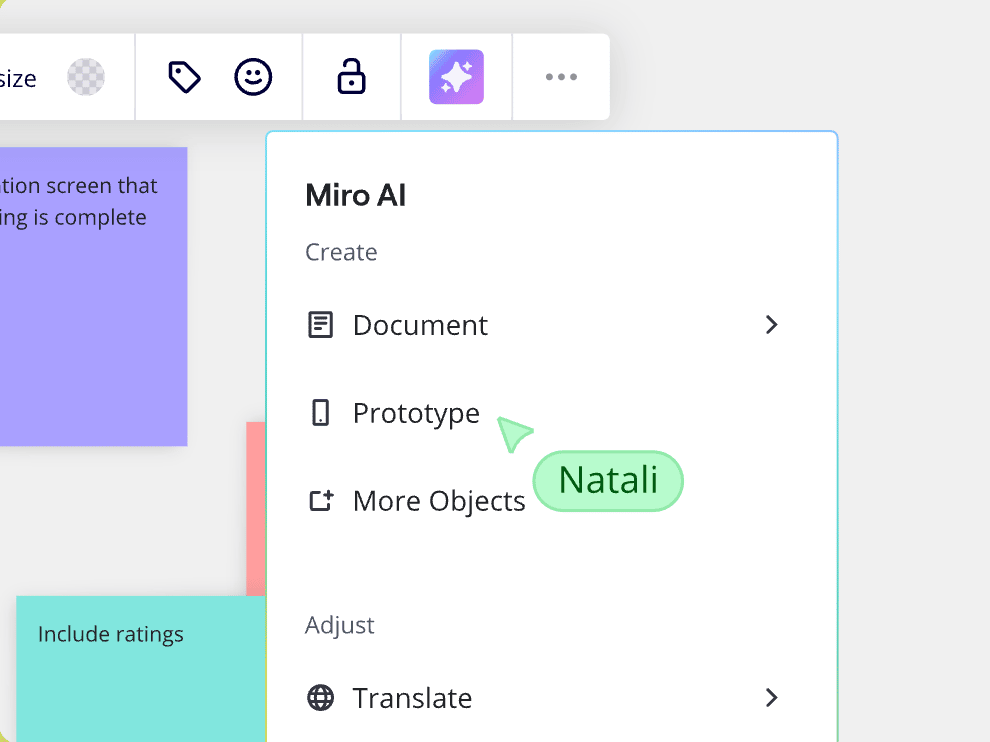Expand the Document submenu chevron
The image size is (990, 742).
point(771,325)
